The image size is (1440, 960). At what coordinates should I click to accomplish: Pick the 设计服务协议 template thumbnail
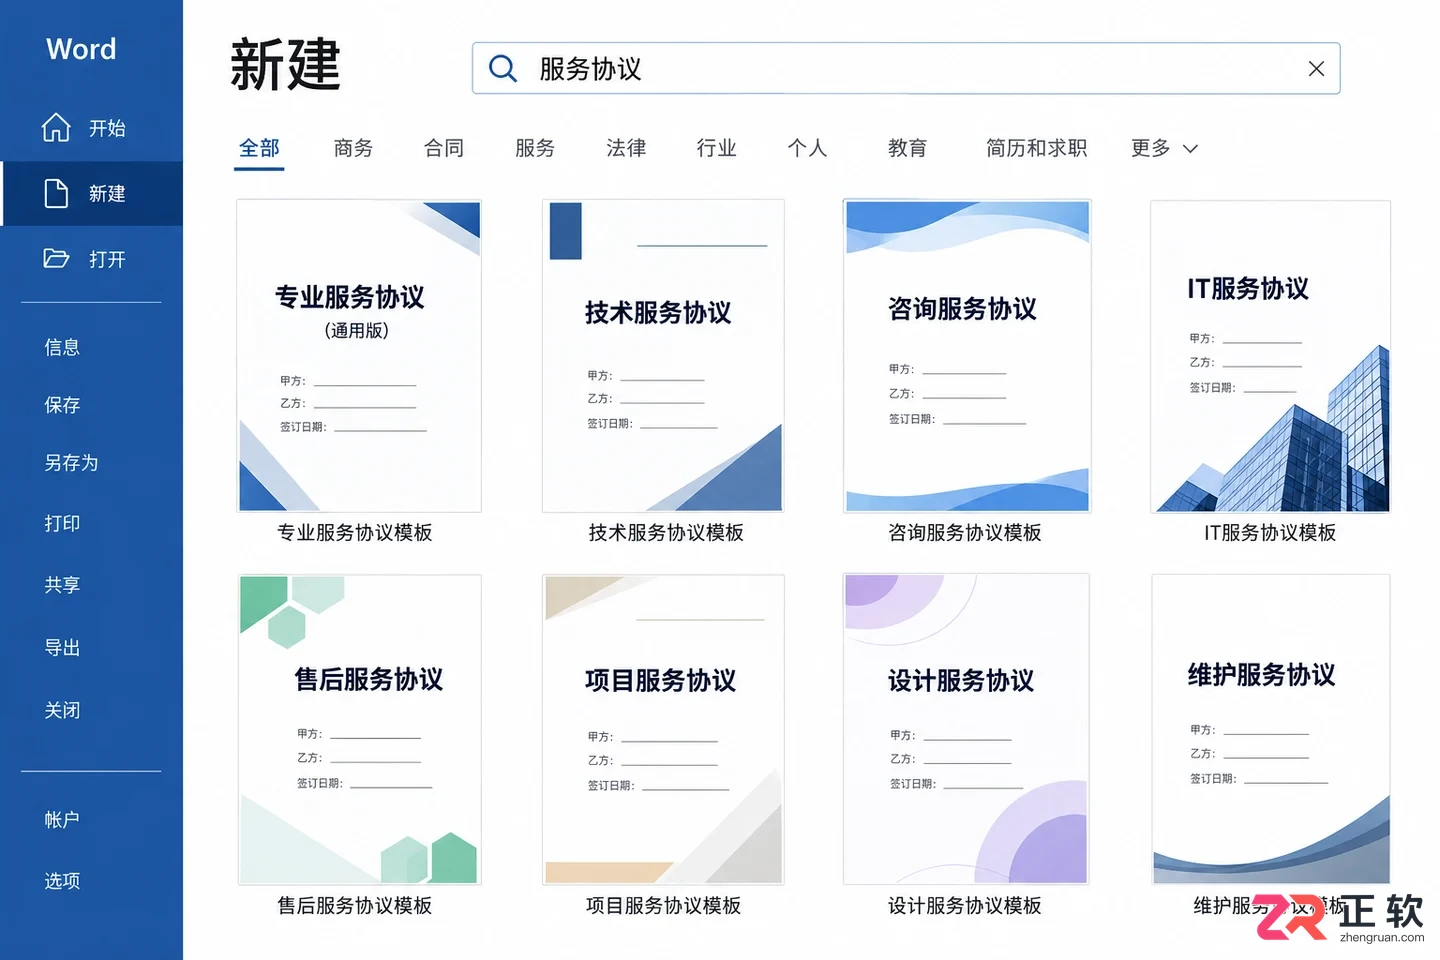tap(966, 729)
